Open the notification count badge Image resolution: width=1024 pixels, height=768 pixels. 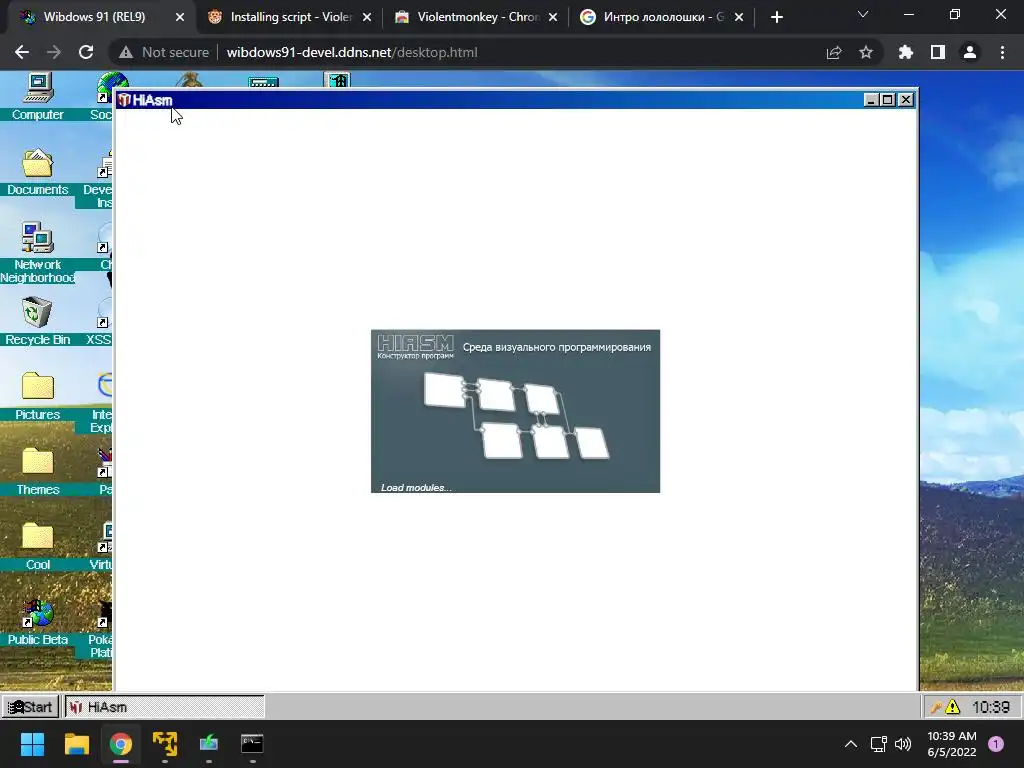tap(996, 744)
